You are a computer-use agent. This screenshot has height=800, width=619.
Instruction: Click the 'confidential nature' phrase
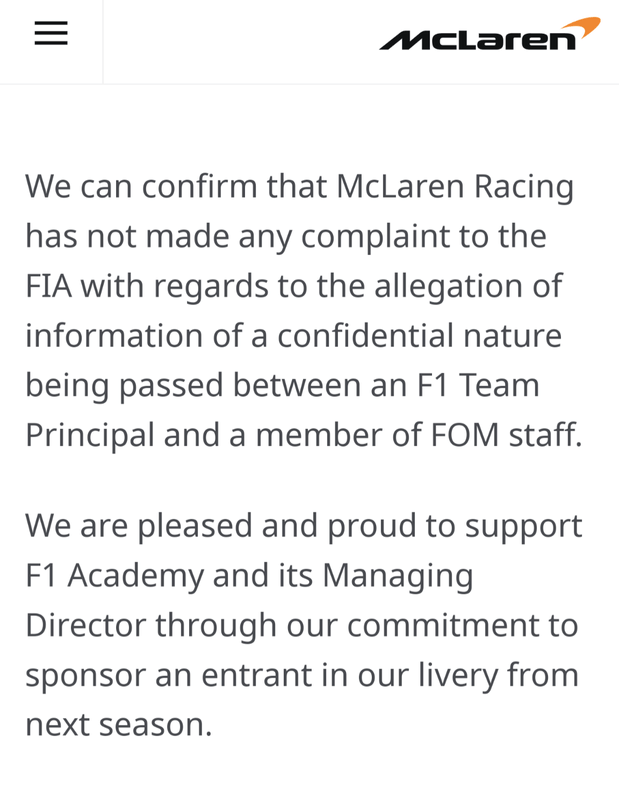(419, 335)
